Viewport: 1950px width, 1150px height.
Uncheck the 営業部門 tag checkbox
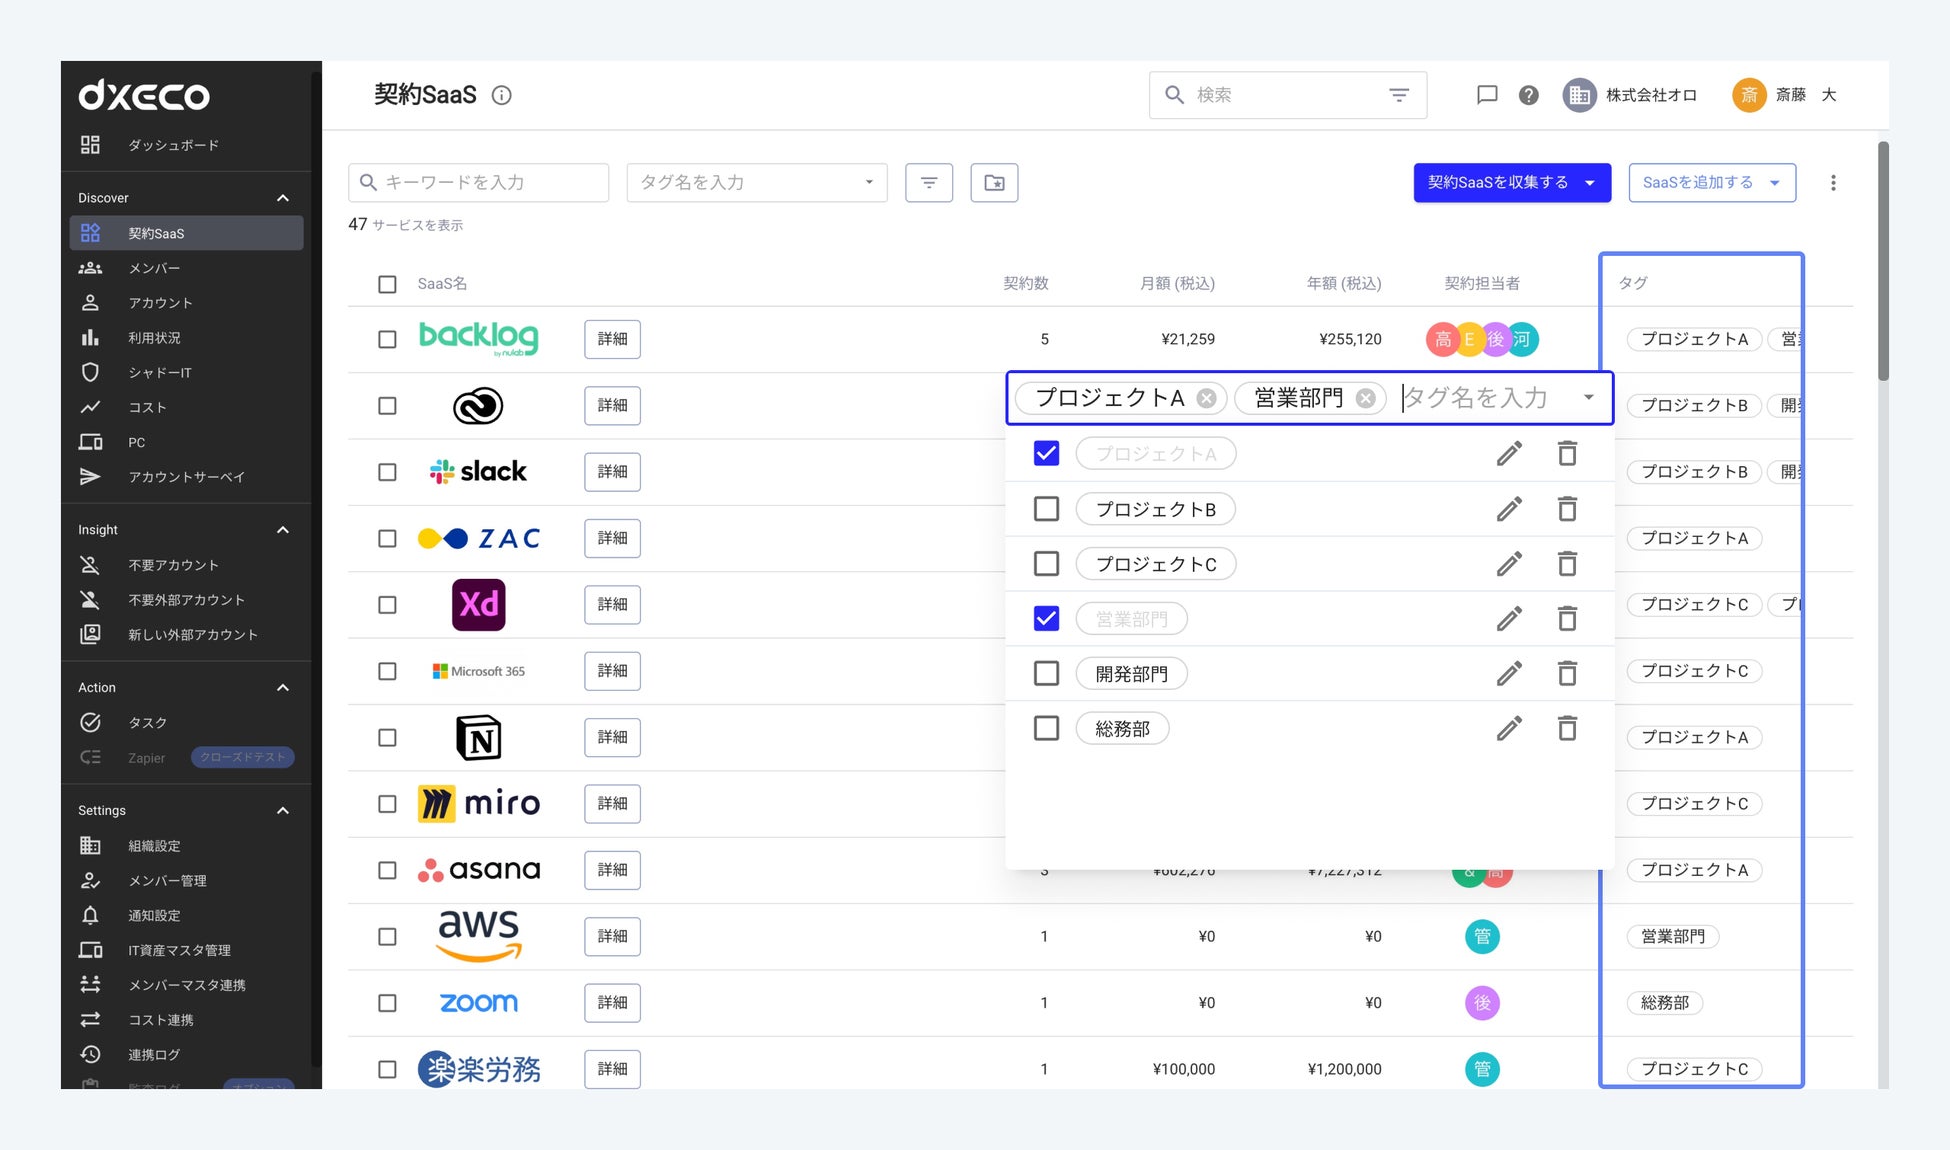click(1046, 619)
